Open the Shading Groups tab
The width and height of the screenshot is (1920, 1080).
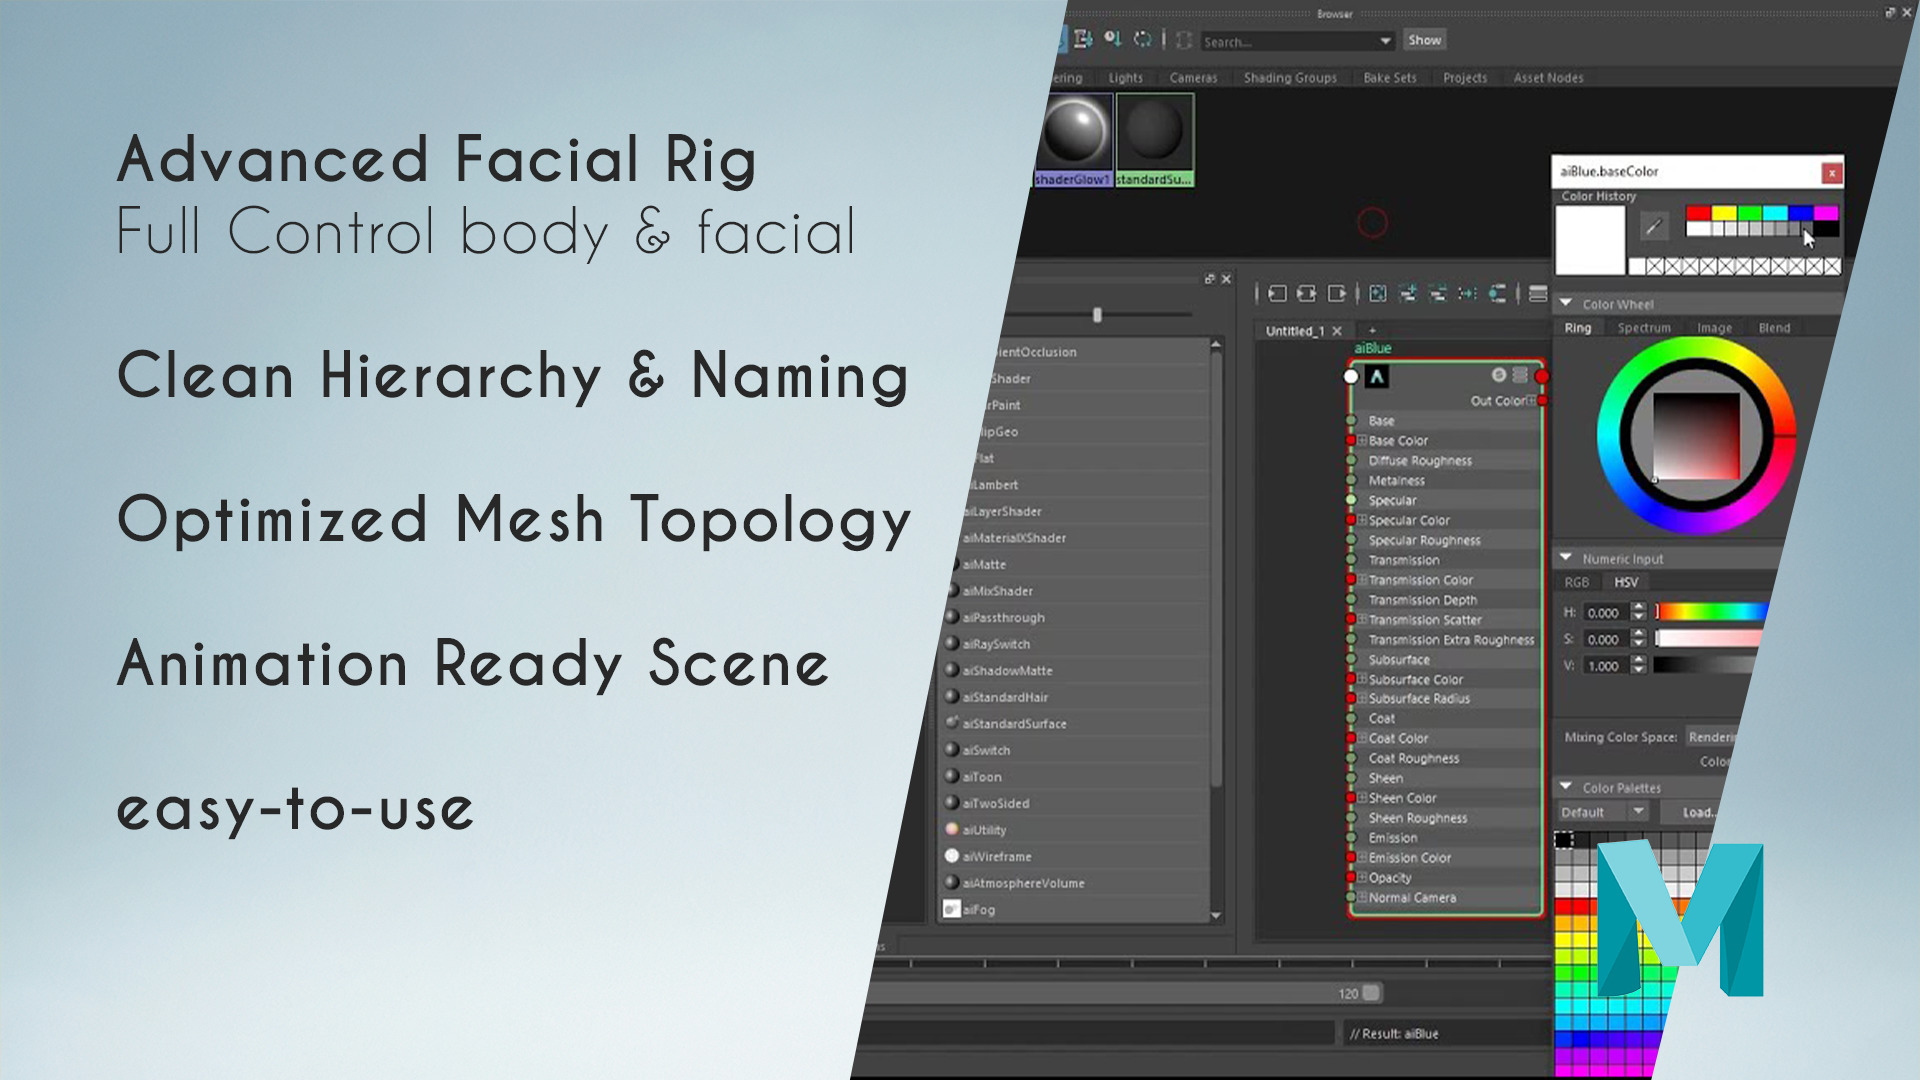pos(1289,78)
